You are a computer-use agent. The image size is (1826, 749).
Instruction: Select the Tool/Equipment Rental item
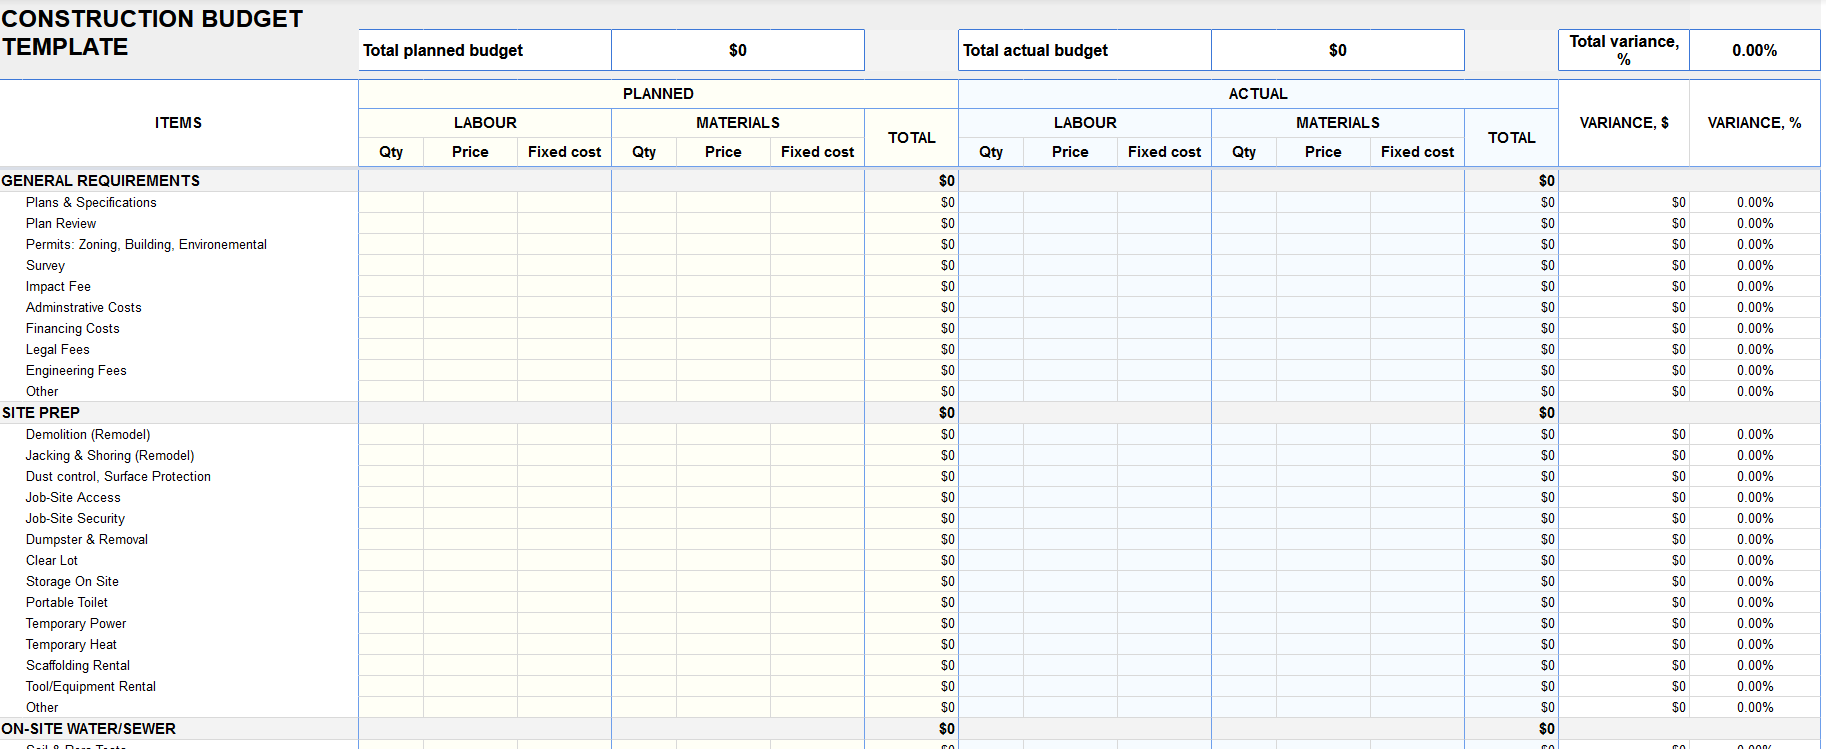pos(91,686)
